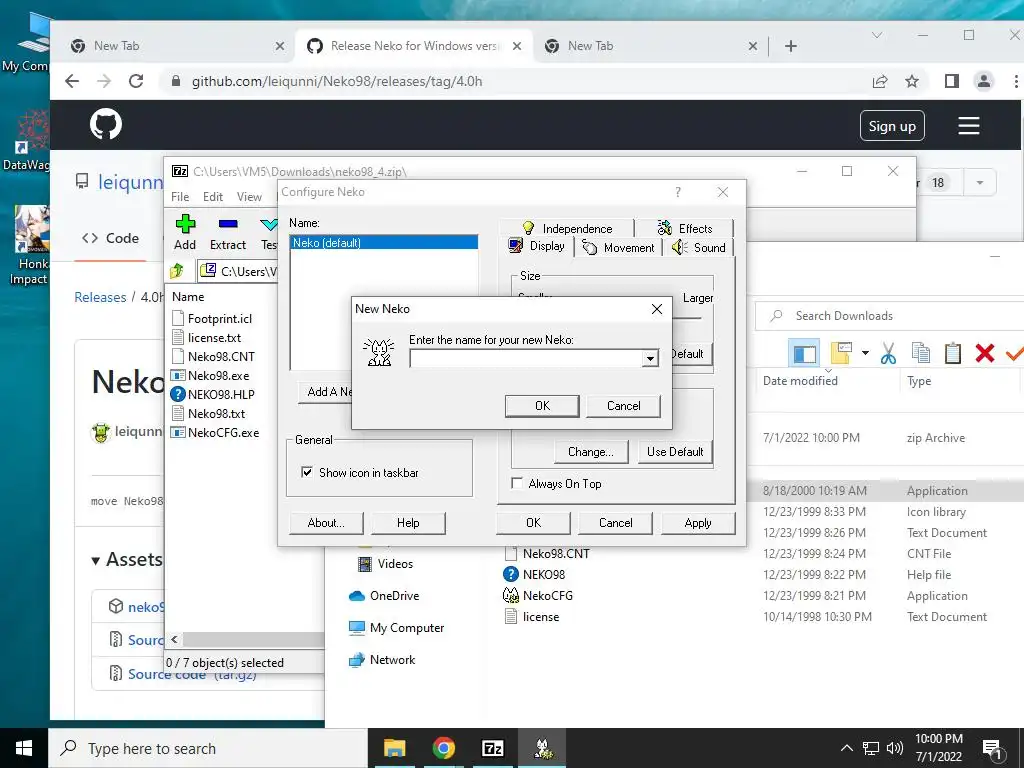This screenshot has width=1024, height=768.
Task: Go back in Chrome
Action: (72, 81)
